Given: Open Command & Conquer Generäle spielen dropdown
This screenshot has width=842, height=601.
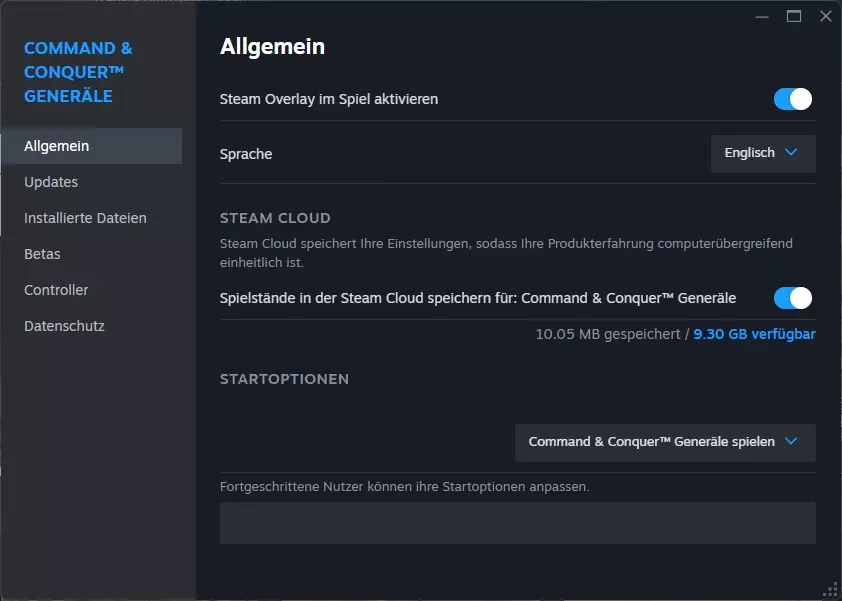Looking at the screenshot, I should (x=665, y=443).
